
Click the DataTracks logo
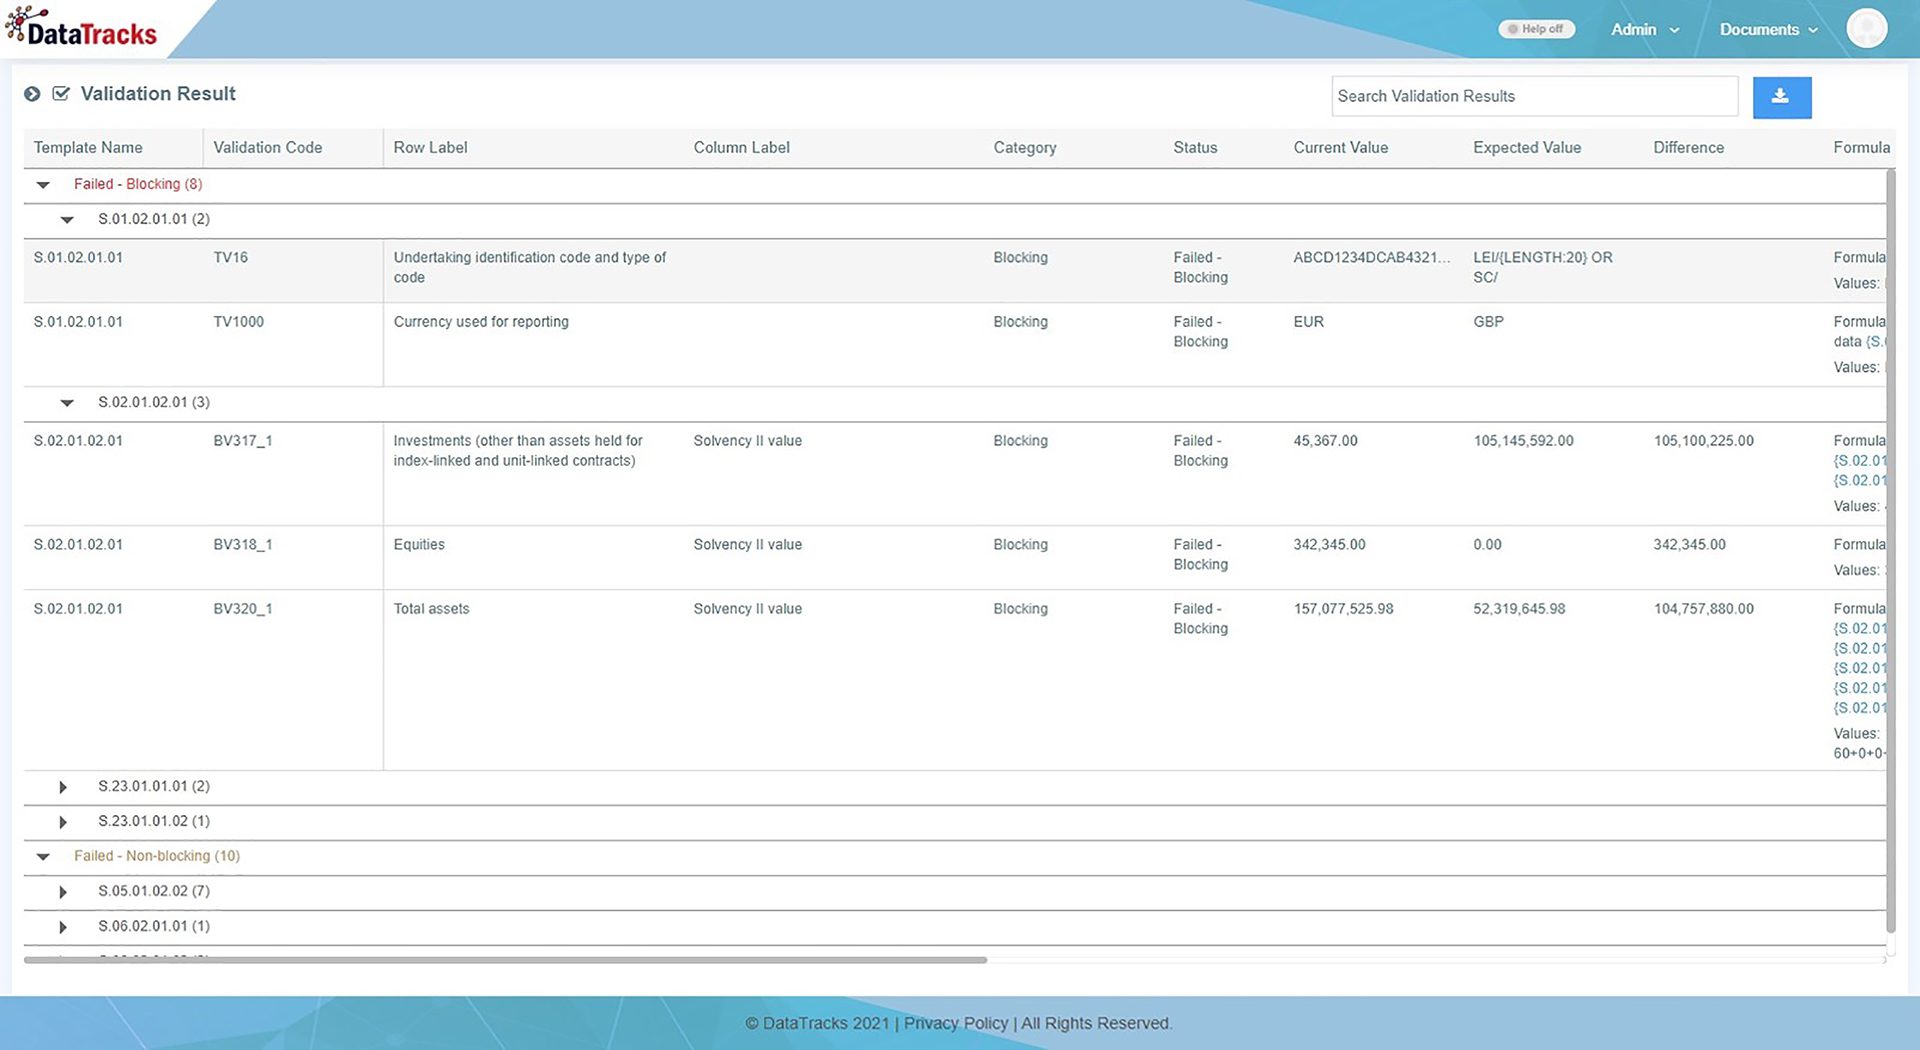[81, 28]
